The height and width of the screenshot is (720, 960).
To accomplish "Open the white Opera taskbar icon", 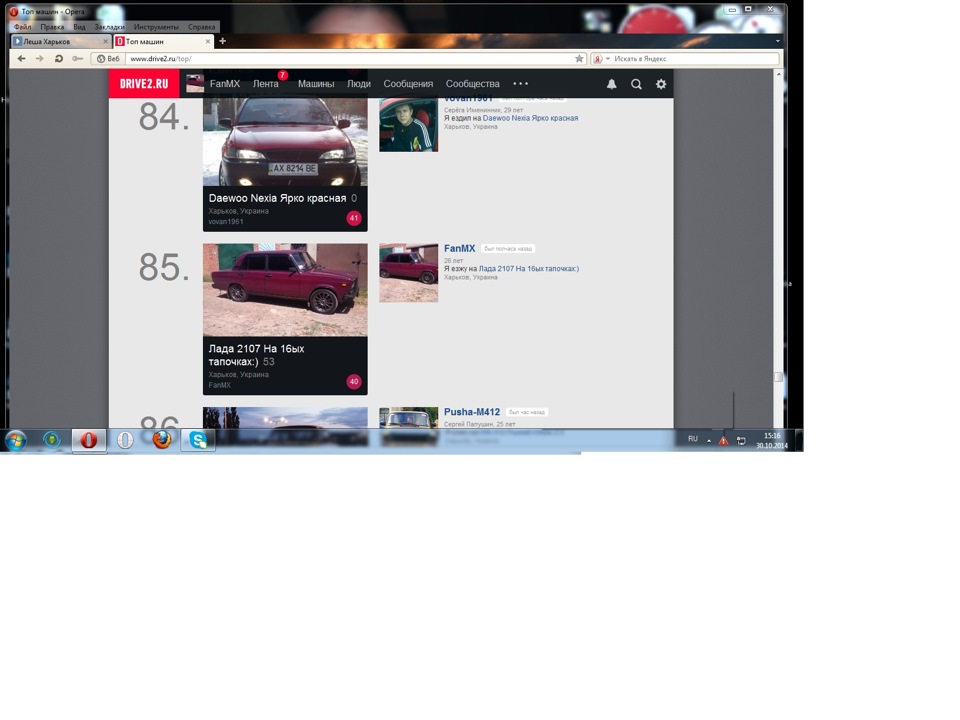I will pos(125,440).
